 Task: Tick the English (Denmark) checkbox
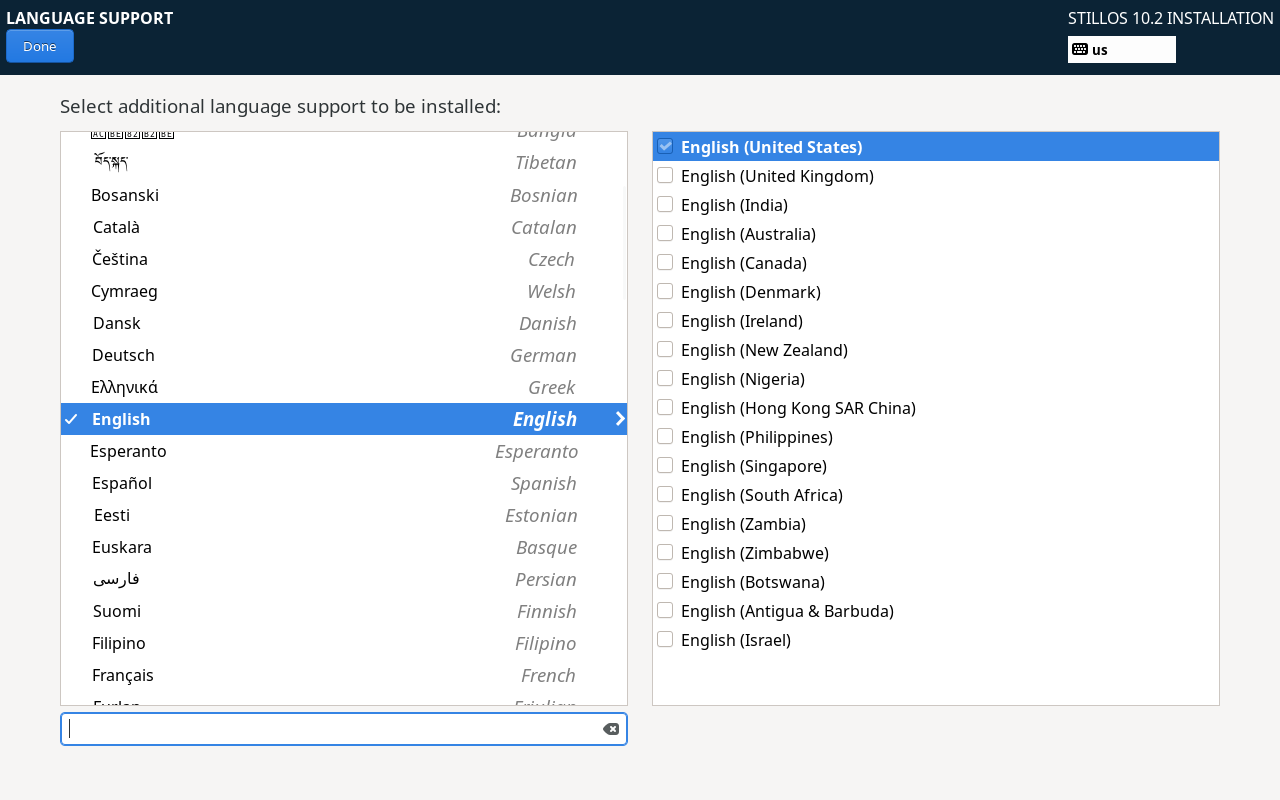tap(665, 291)
